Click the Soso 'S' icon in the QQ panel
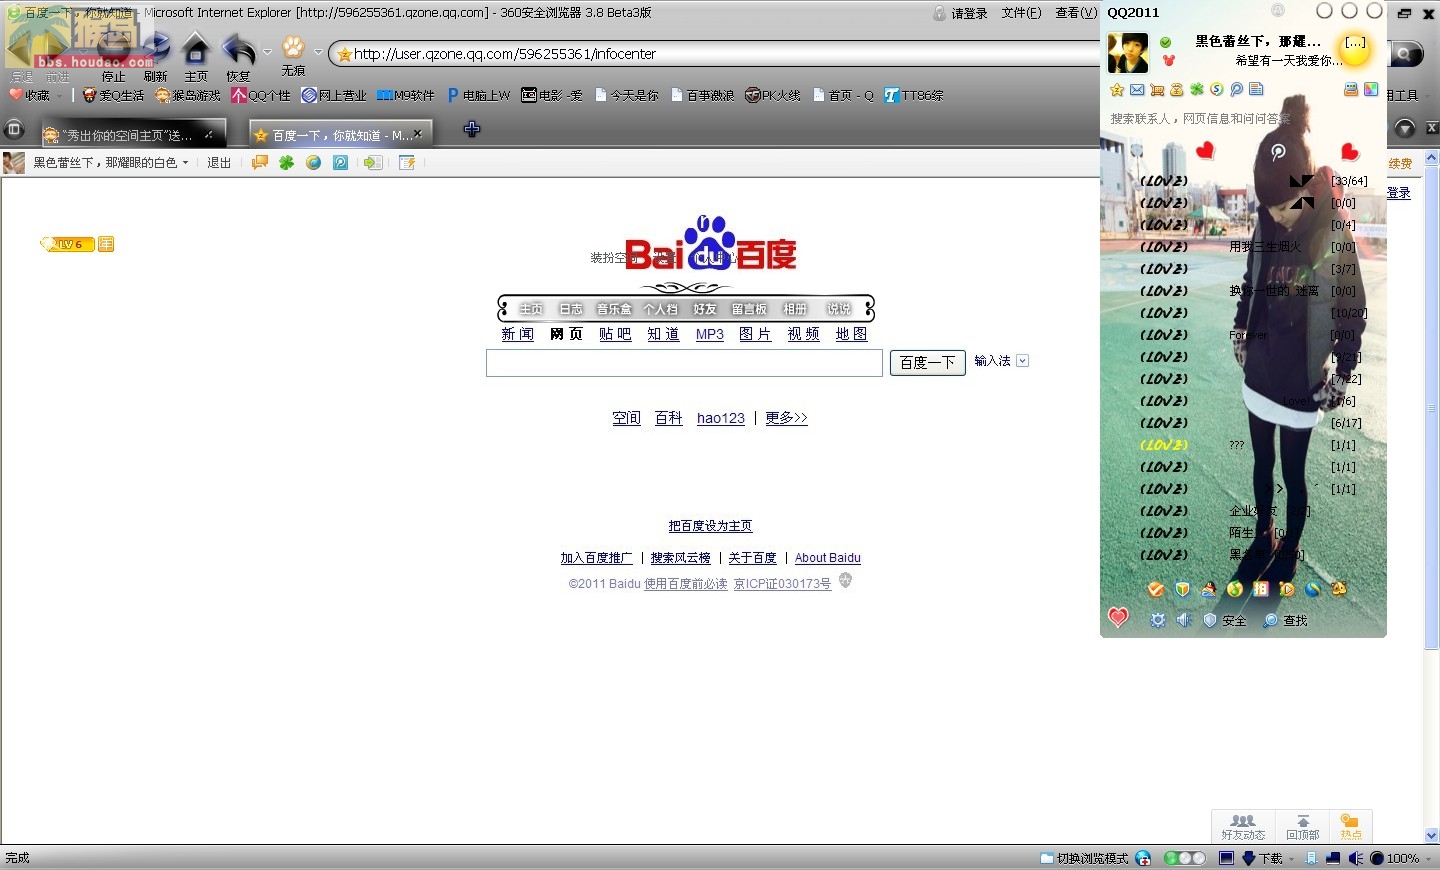The height and width of the screenshot is (870, 1440). tap(1217, 90)
